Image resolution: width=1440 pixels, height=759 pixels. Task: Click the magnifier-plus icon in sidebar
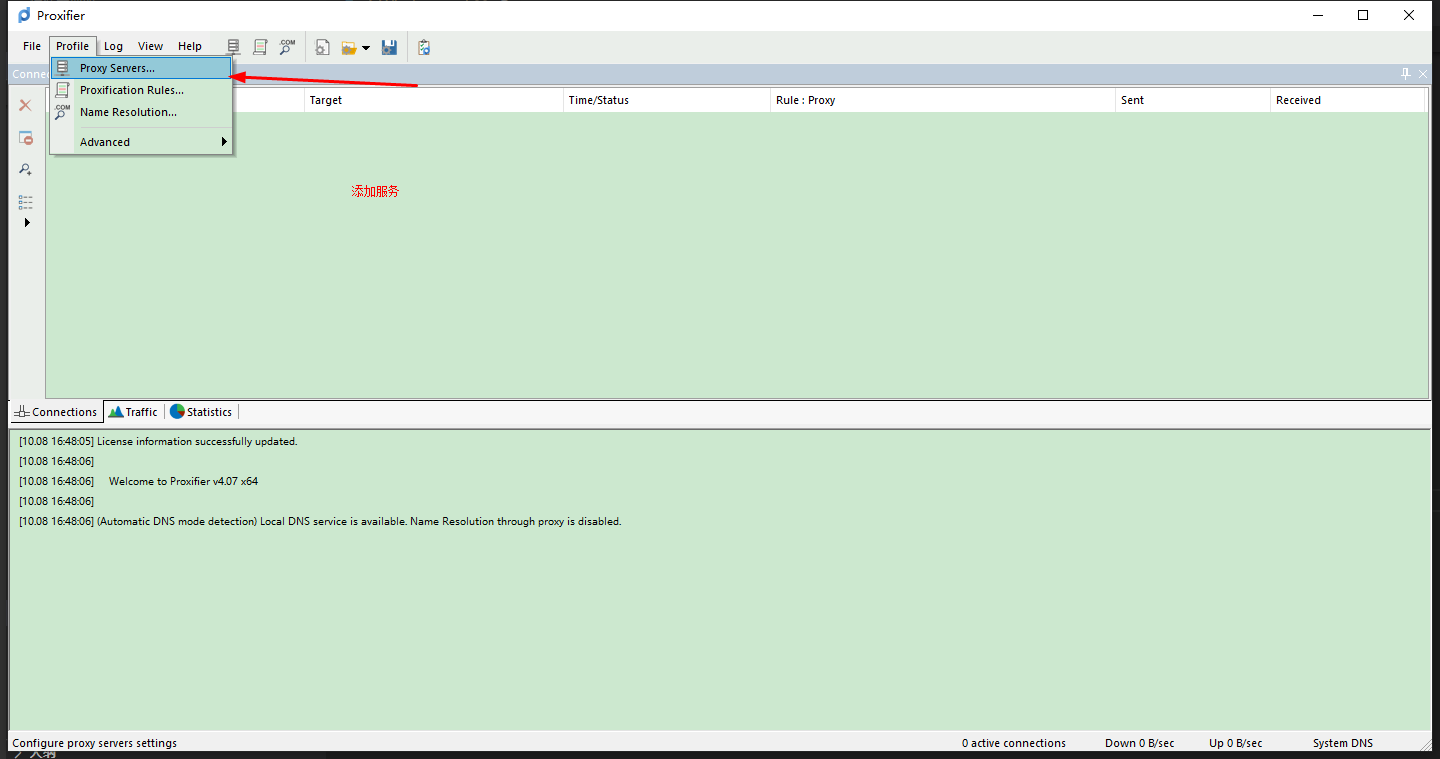pos(26,170)
